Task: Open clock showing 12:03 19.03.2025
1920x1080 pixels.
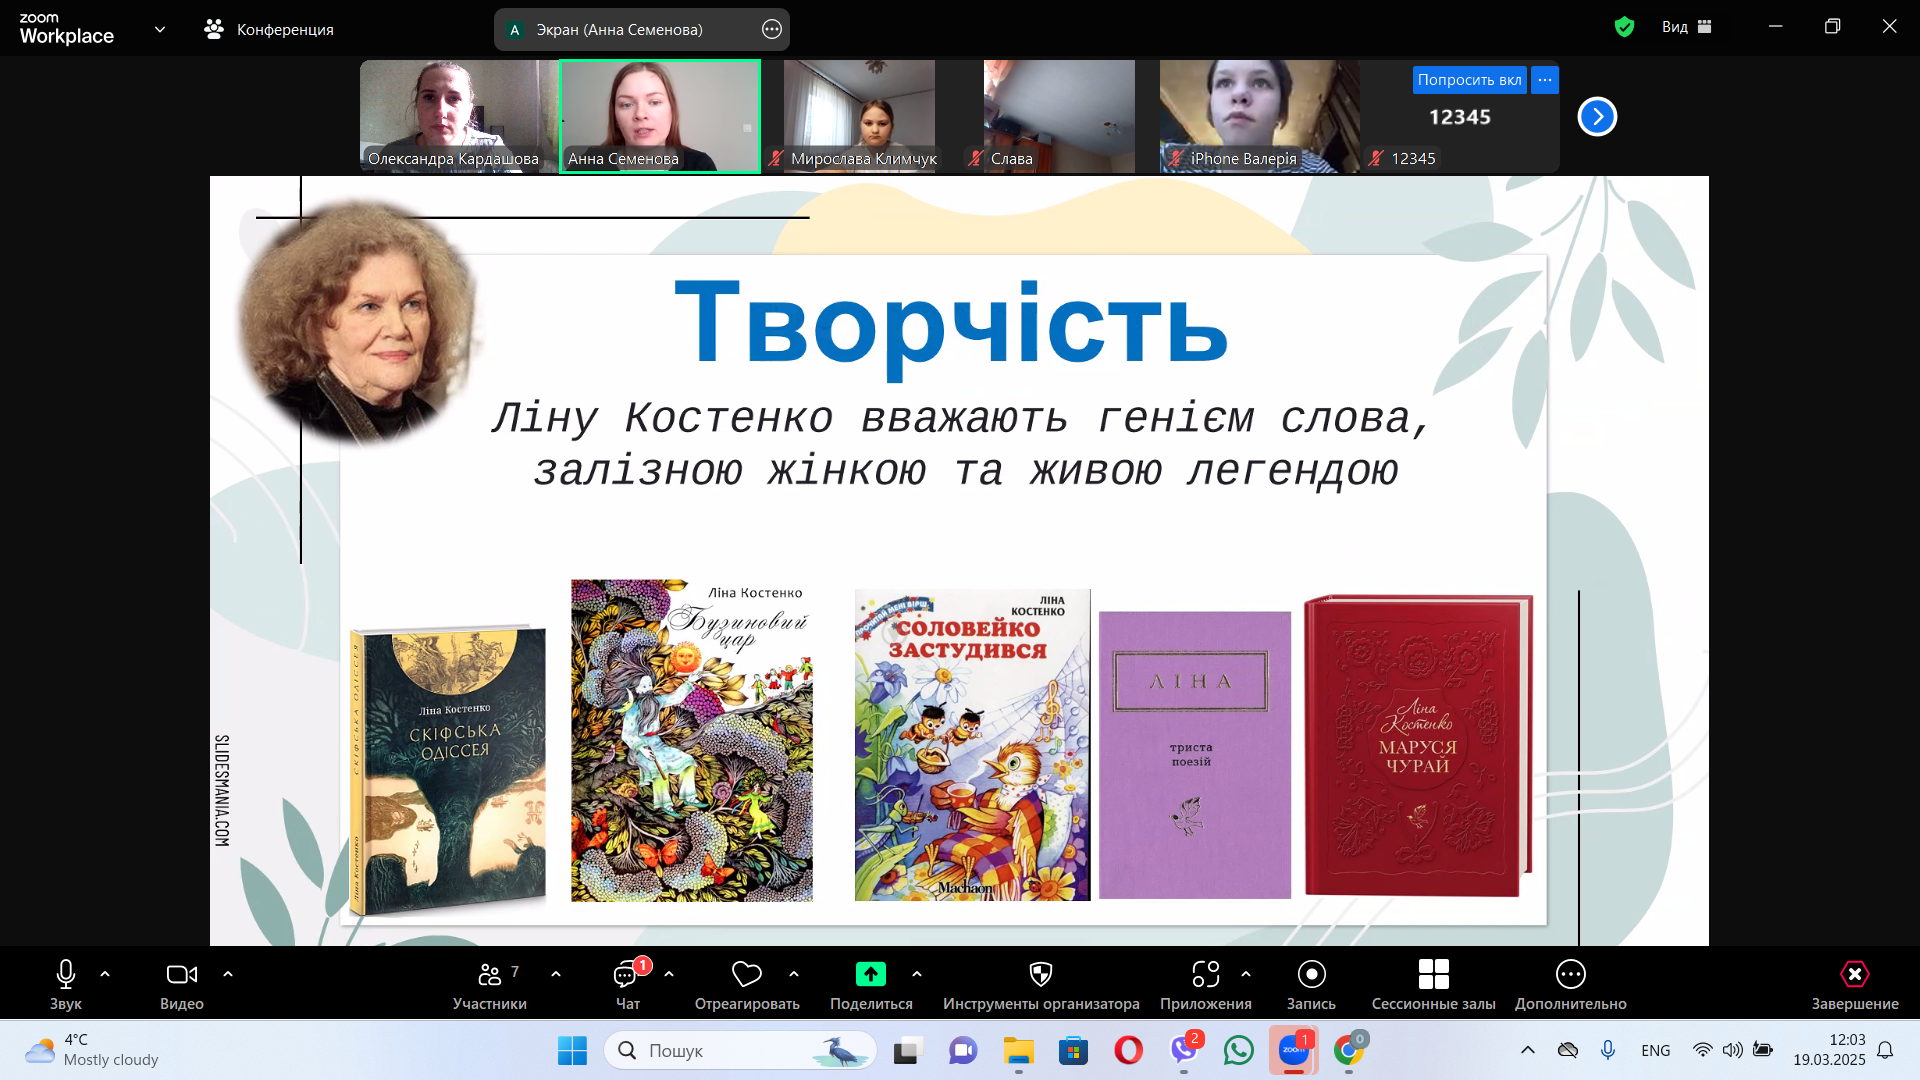Action: tap(1829, 1050)
